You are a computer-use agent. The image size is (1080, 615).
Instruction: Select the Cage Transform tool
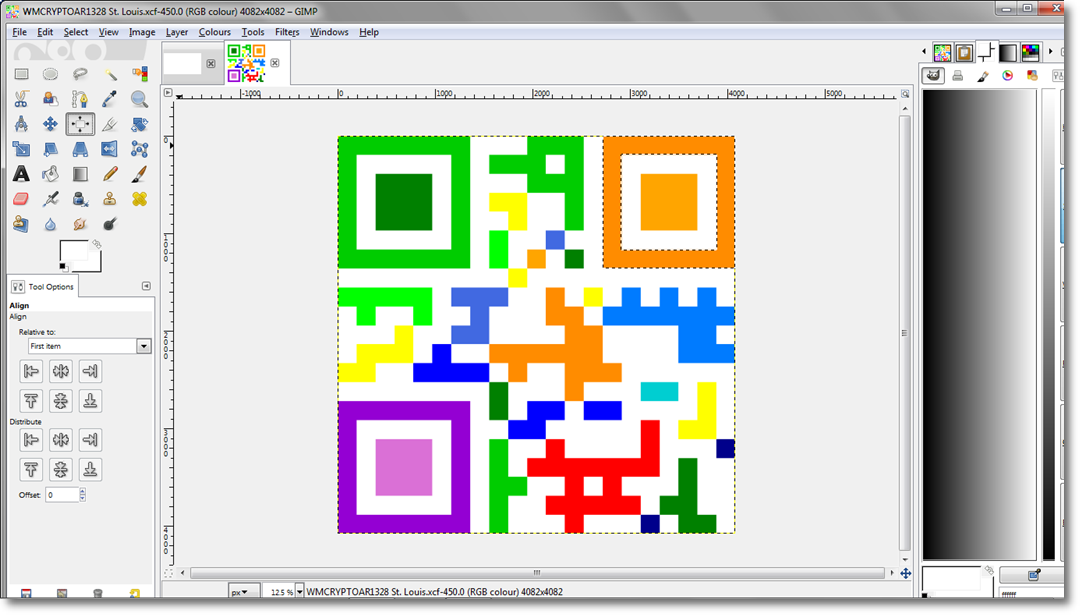[139, 149]
